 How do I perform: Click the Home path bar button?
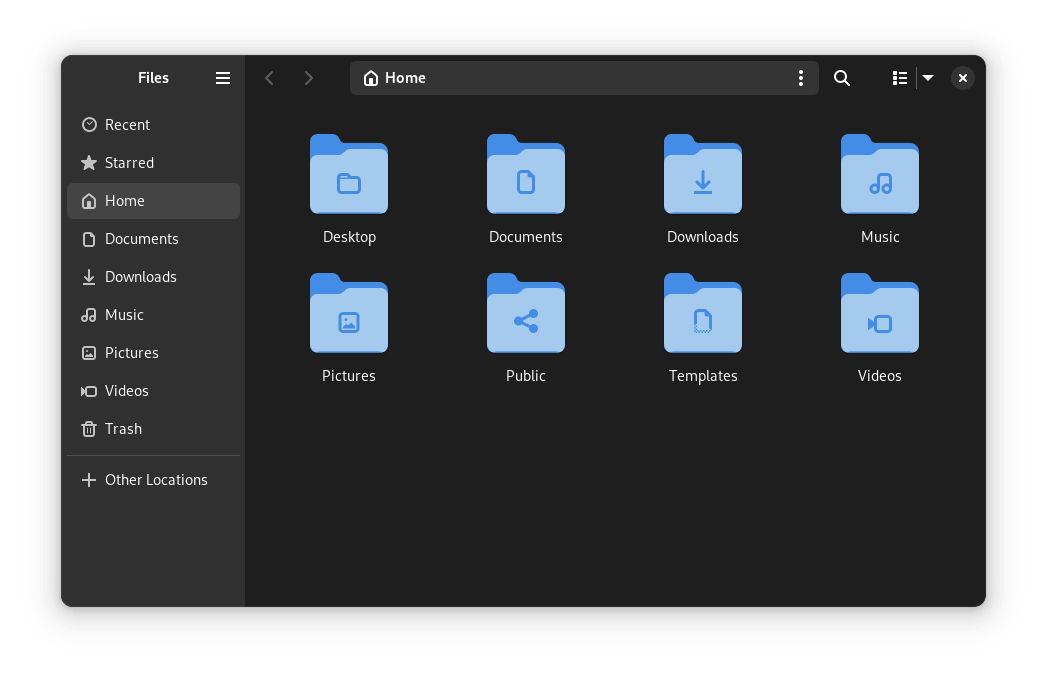tap(395, 78)
